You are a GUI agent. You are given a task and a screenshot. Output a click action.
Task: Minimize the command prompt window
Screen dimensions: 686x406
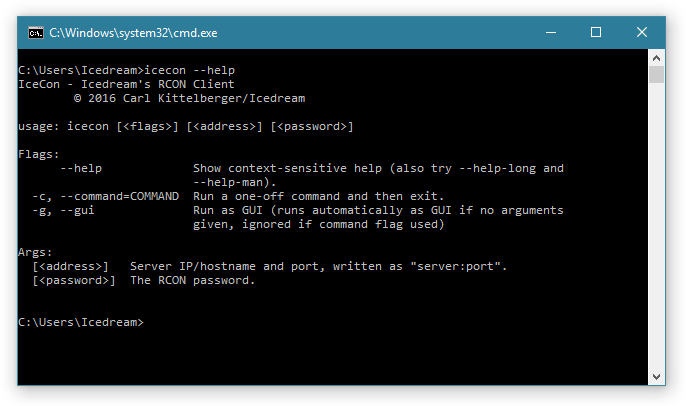pos(550,32)
